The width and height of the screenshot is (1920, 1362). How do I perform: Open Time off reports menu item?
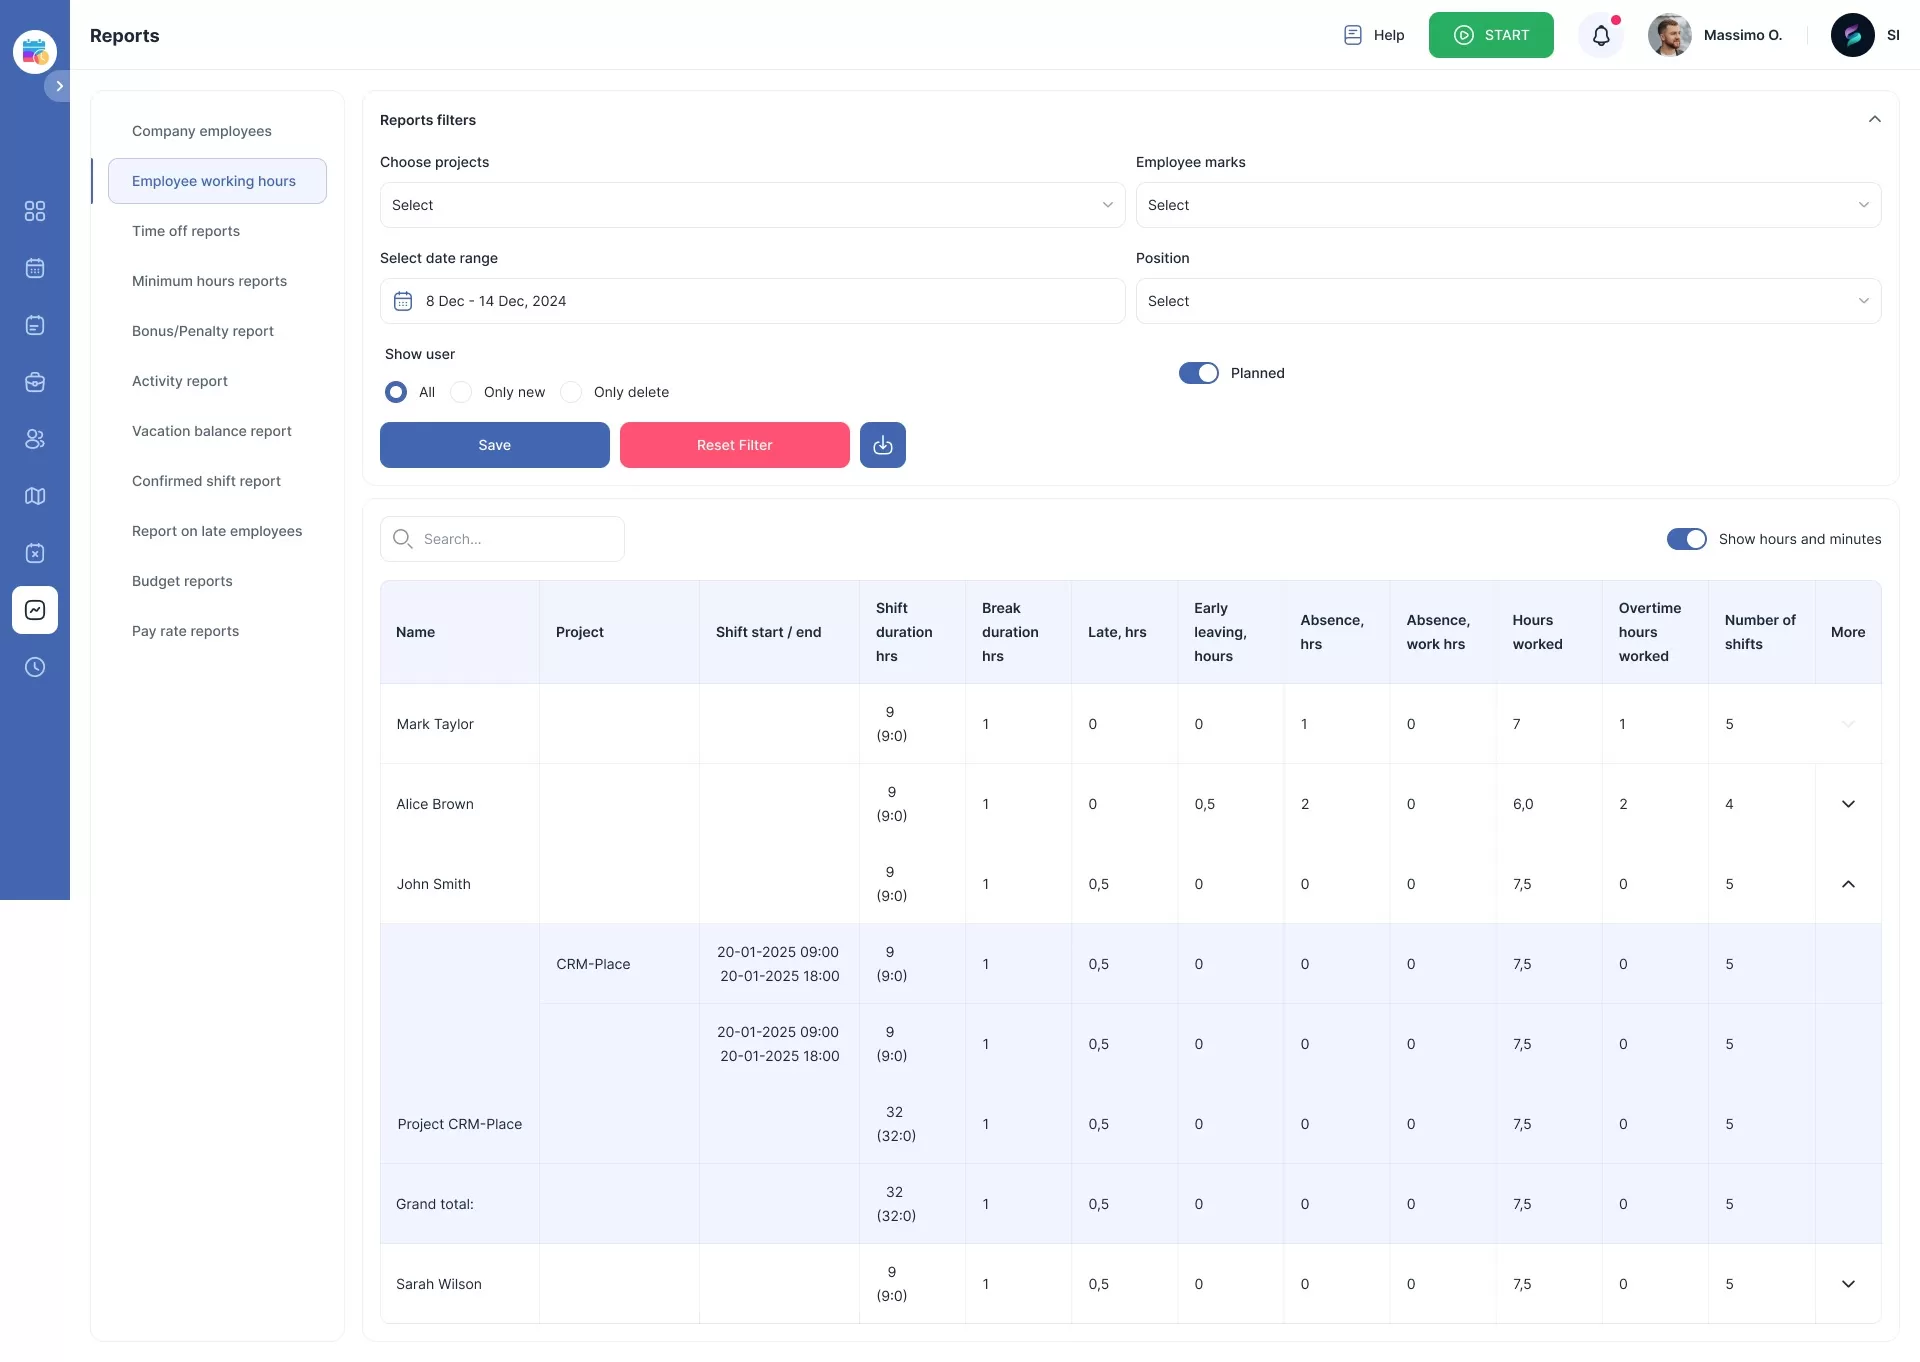[x=186, y=231]
